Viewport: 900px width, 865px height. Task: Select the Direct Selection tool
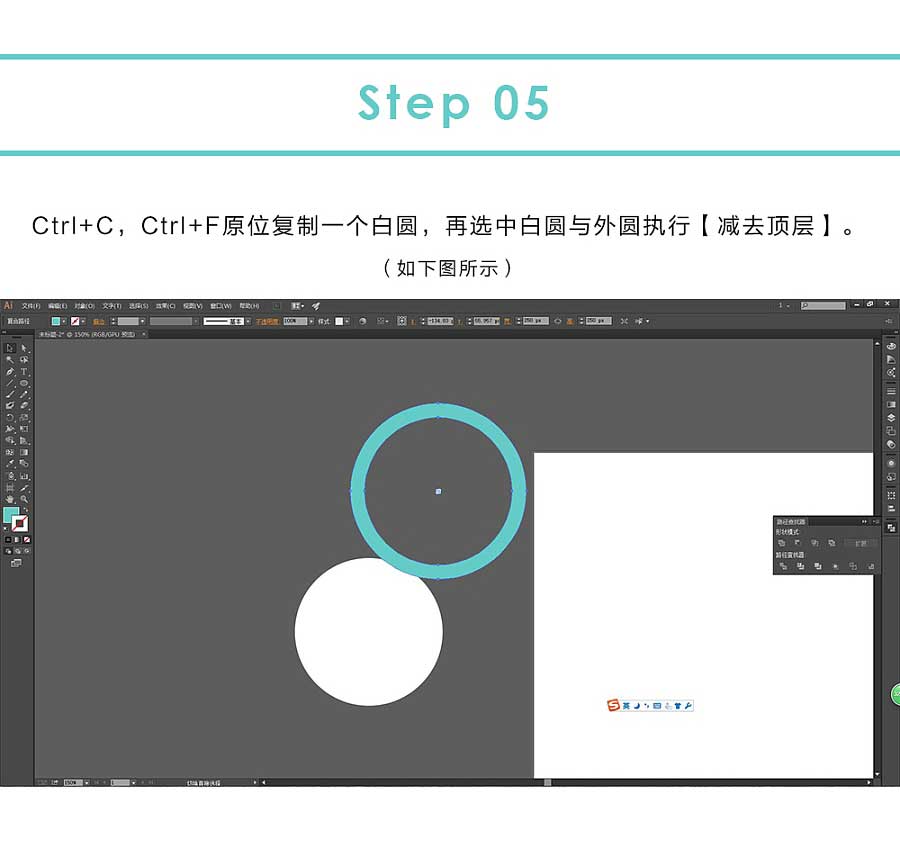24,348
